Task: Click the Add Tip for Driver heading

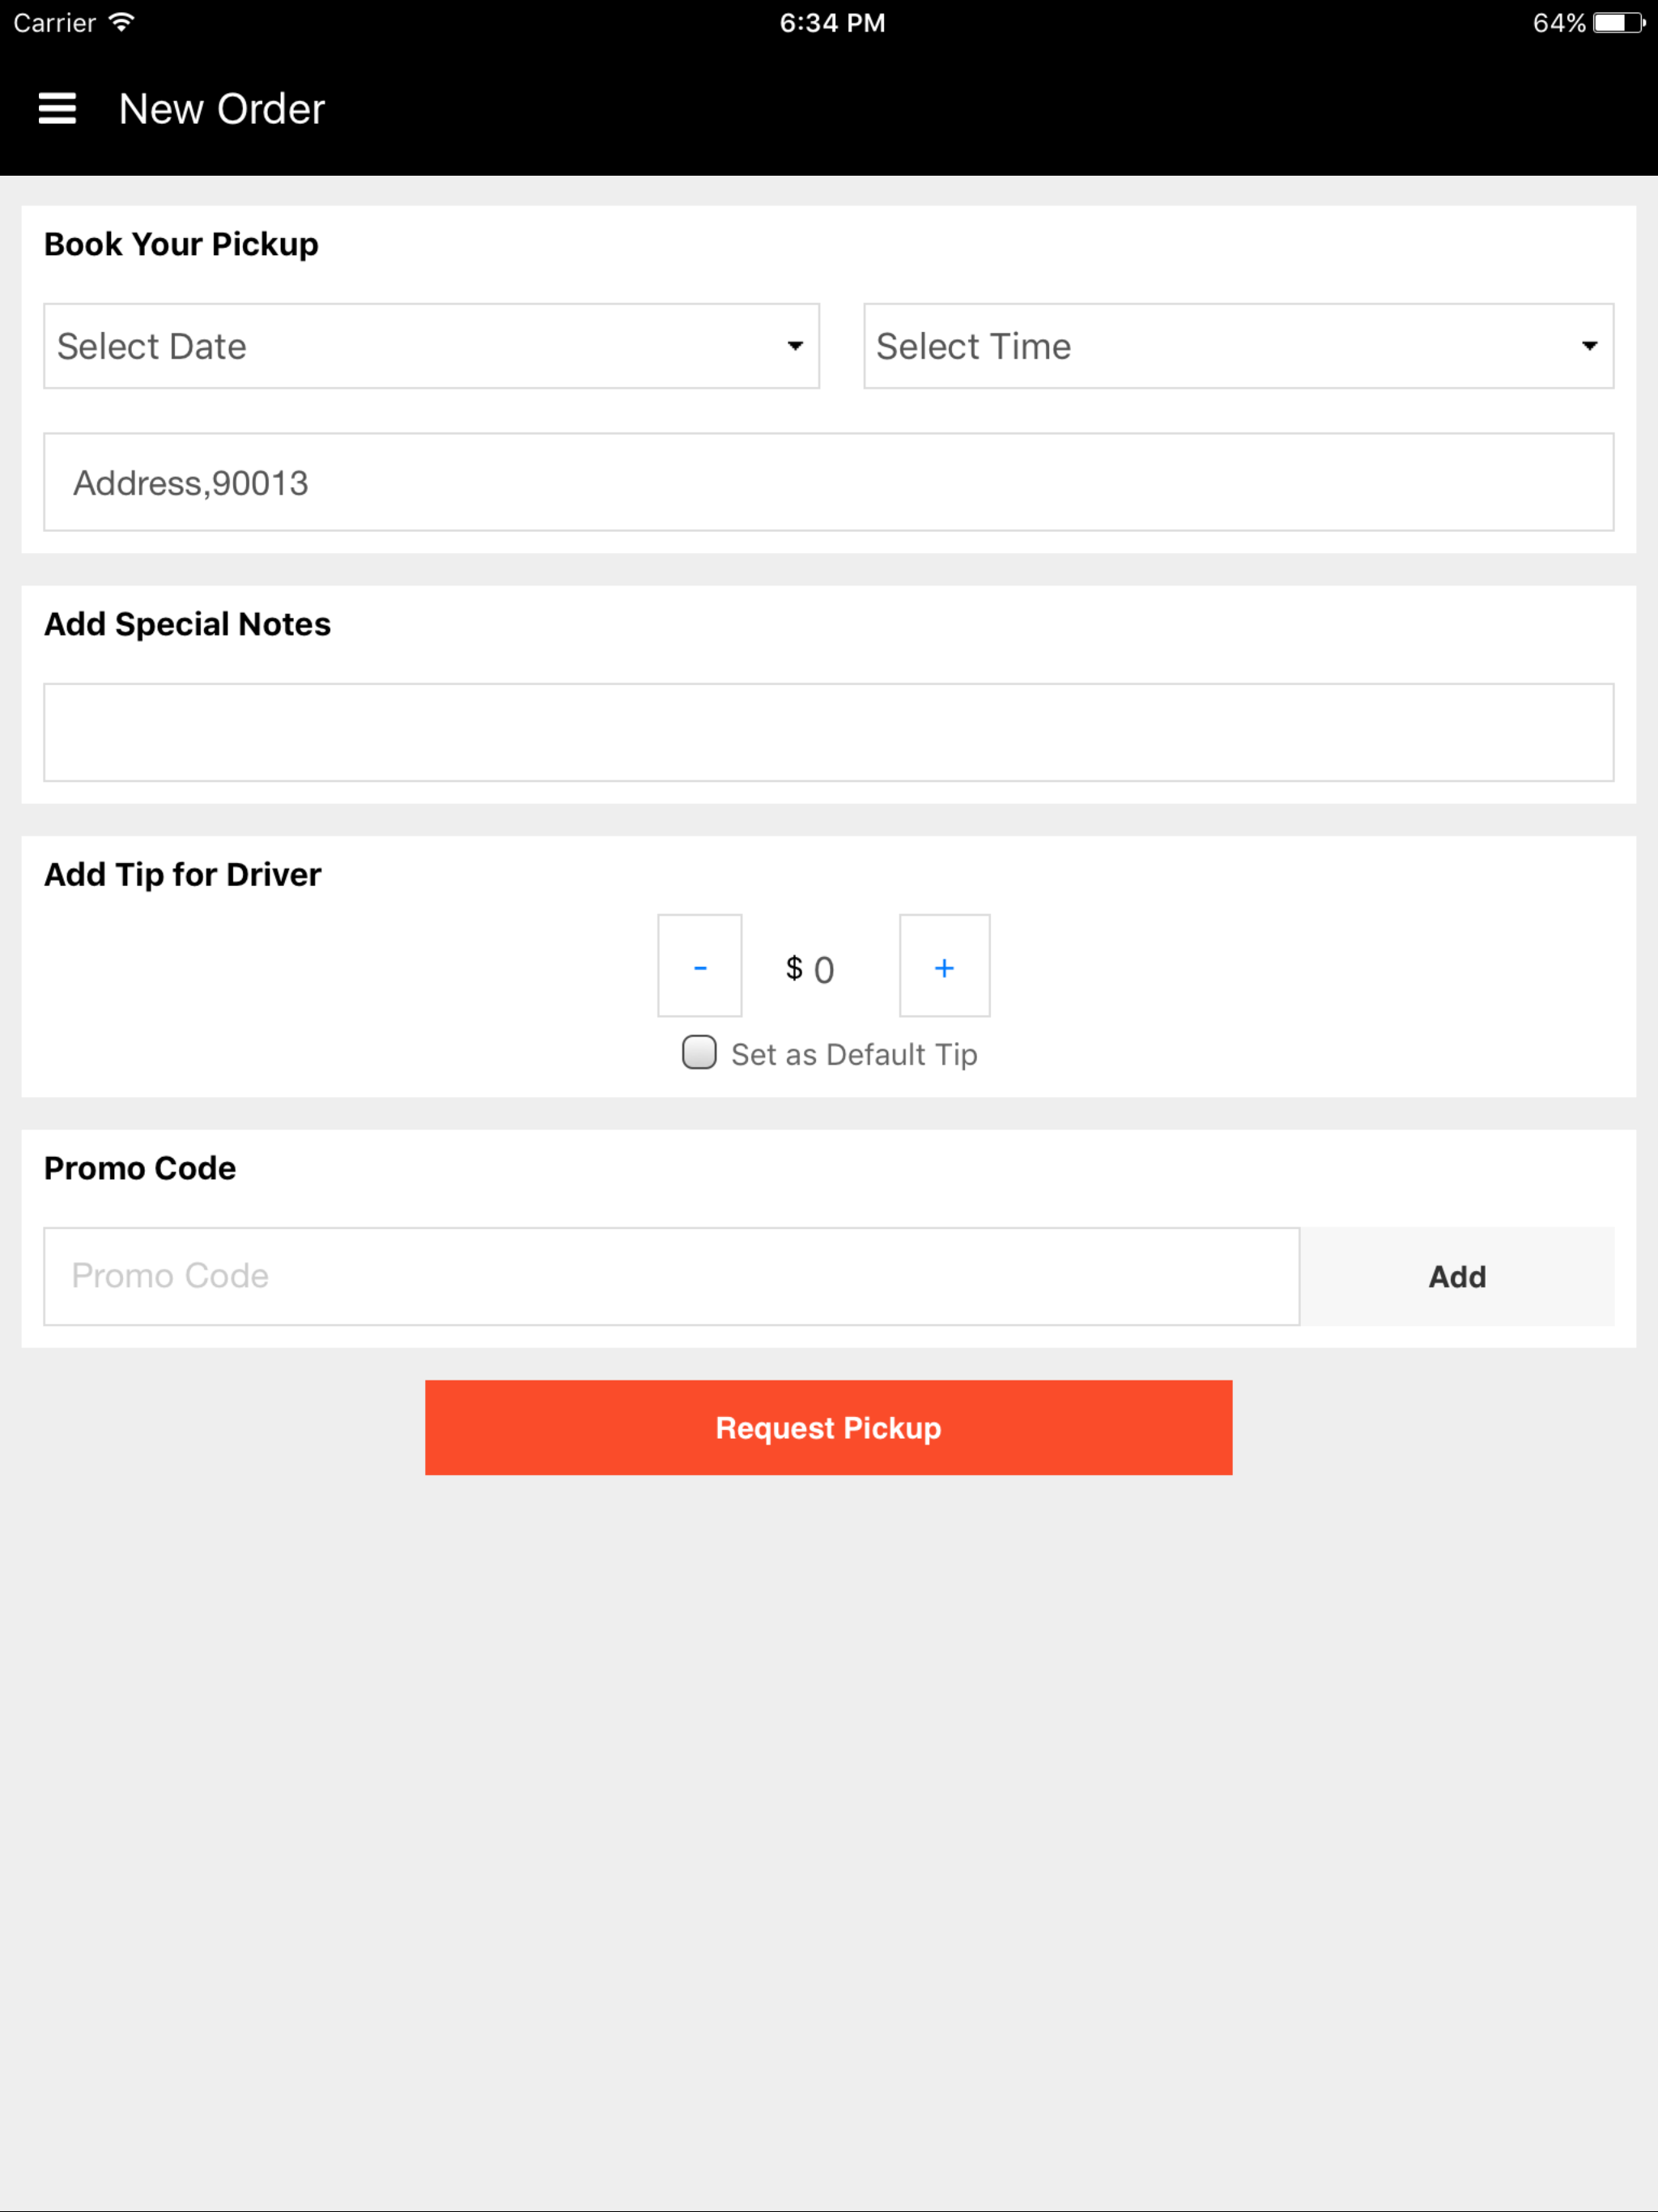Action: pyautogui.click(x=183, y=874)
